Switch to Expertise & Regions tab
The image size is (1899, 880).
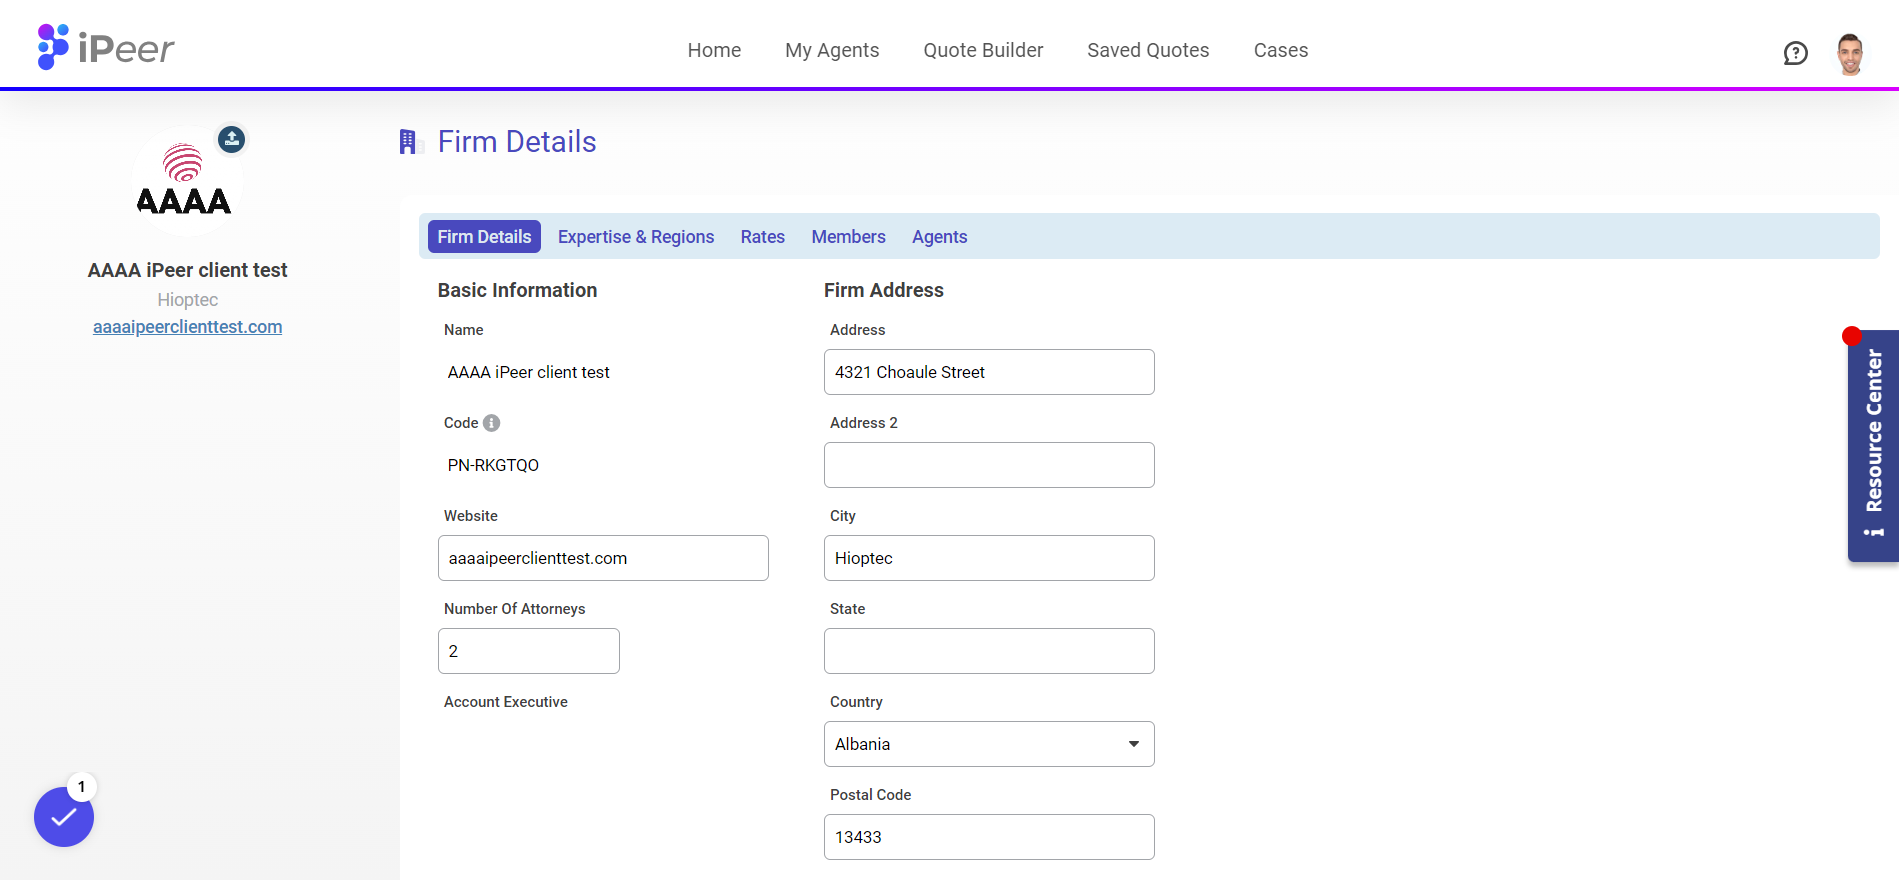[x=635, y=237]
